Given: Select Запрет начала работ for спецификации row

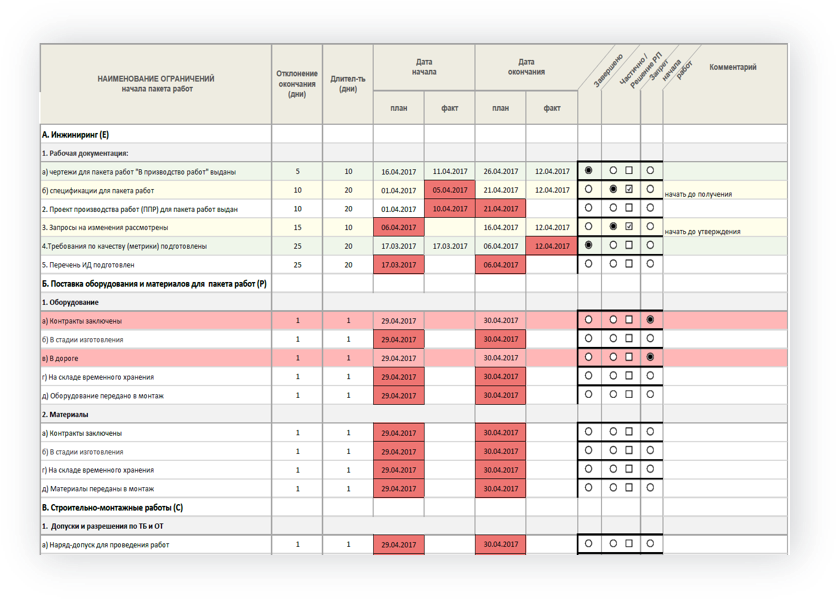Looking at the screenshot, I should point(650,189).
